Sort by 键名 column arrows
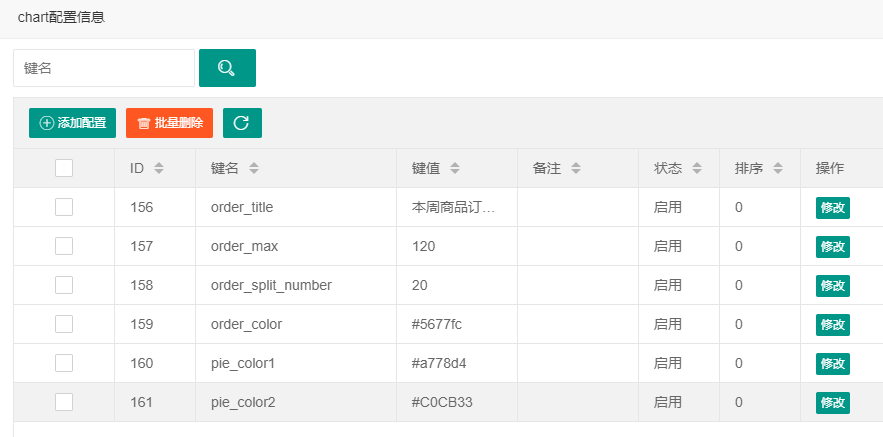883x437 pixels. click(254, 168)
